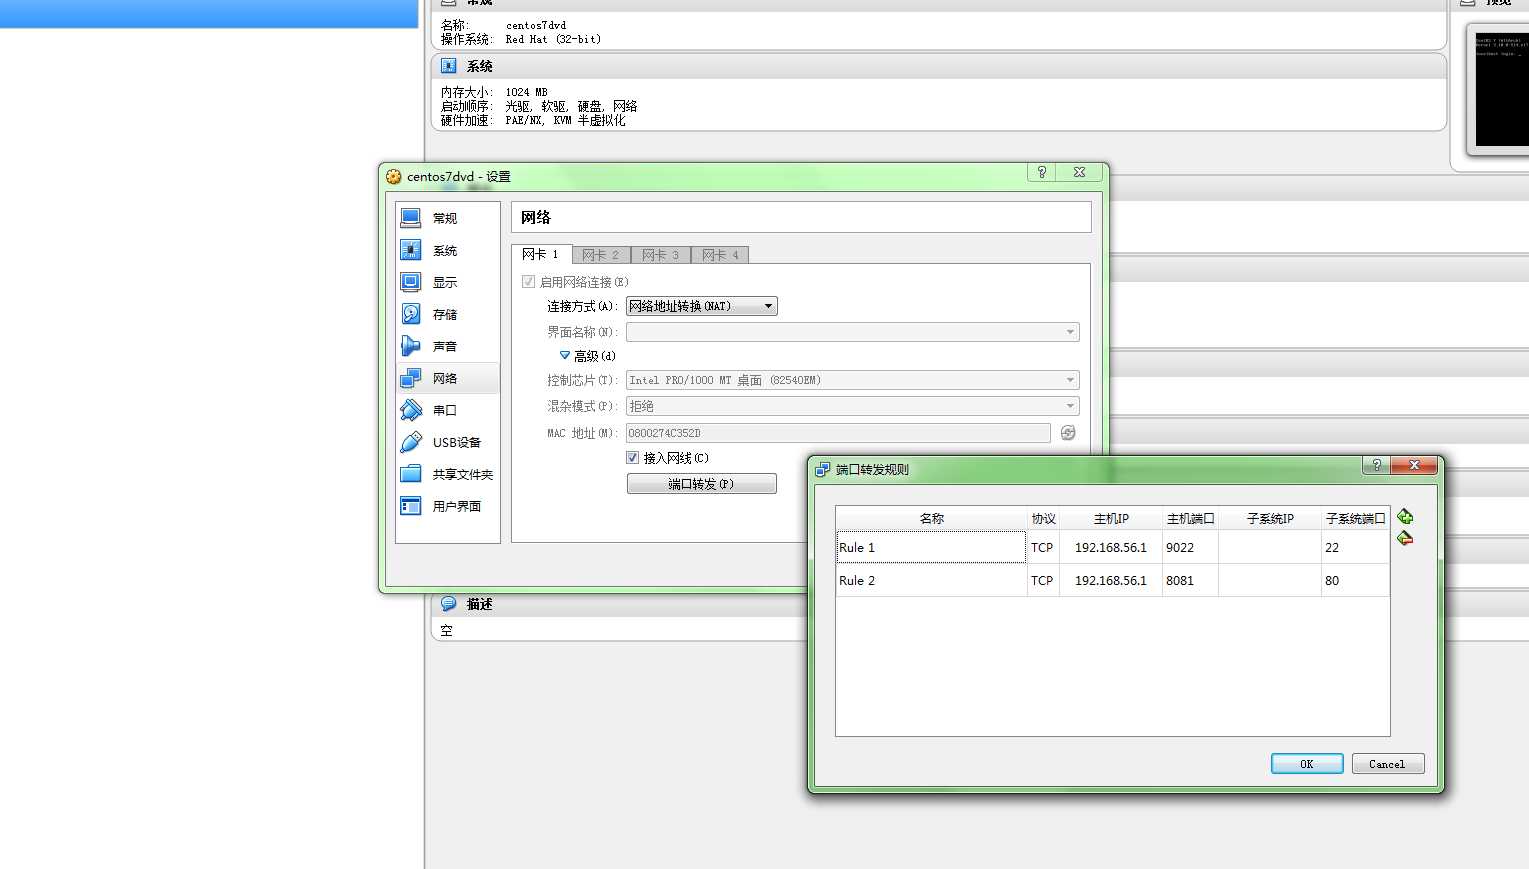Toggle the 接入网线 checkbox
Viewport: 1529px width, 869px height.
[632, 458]
